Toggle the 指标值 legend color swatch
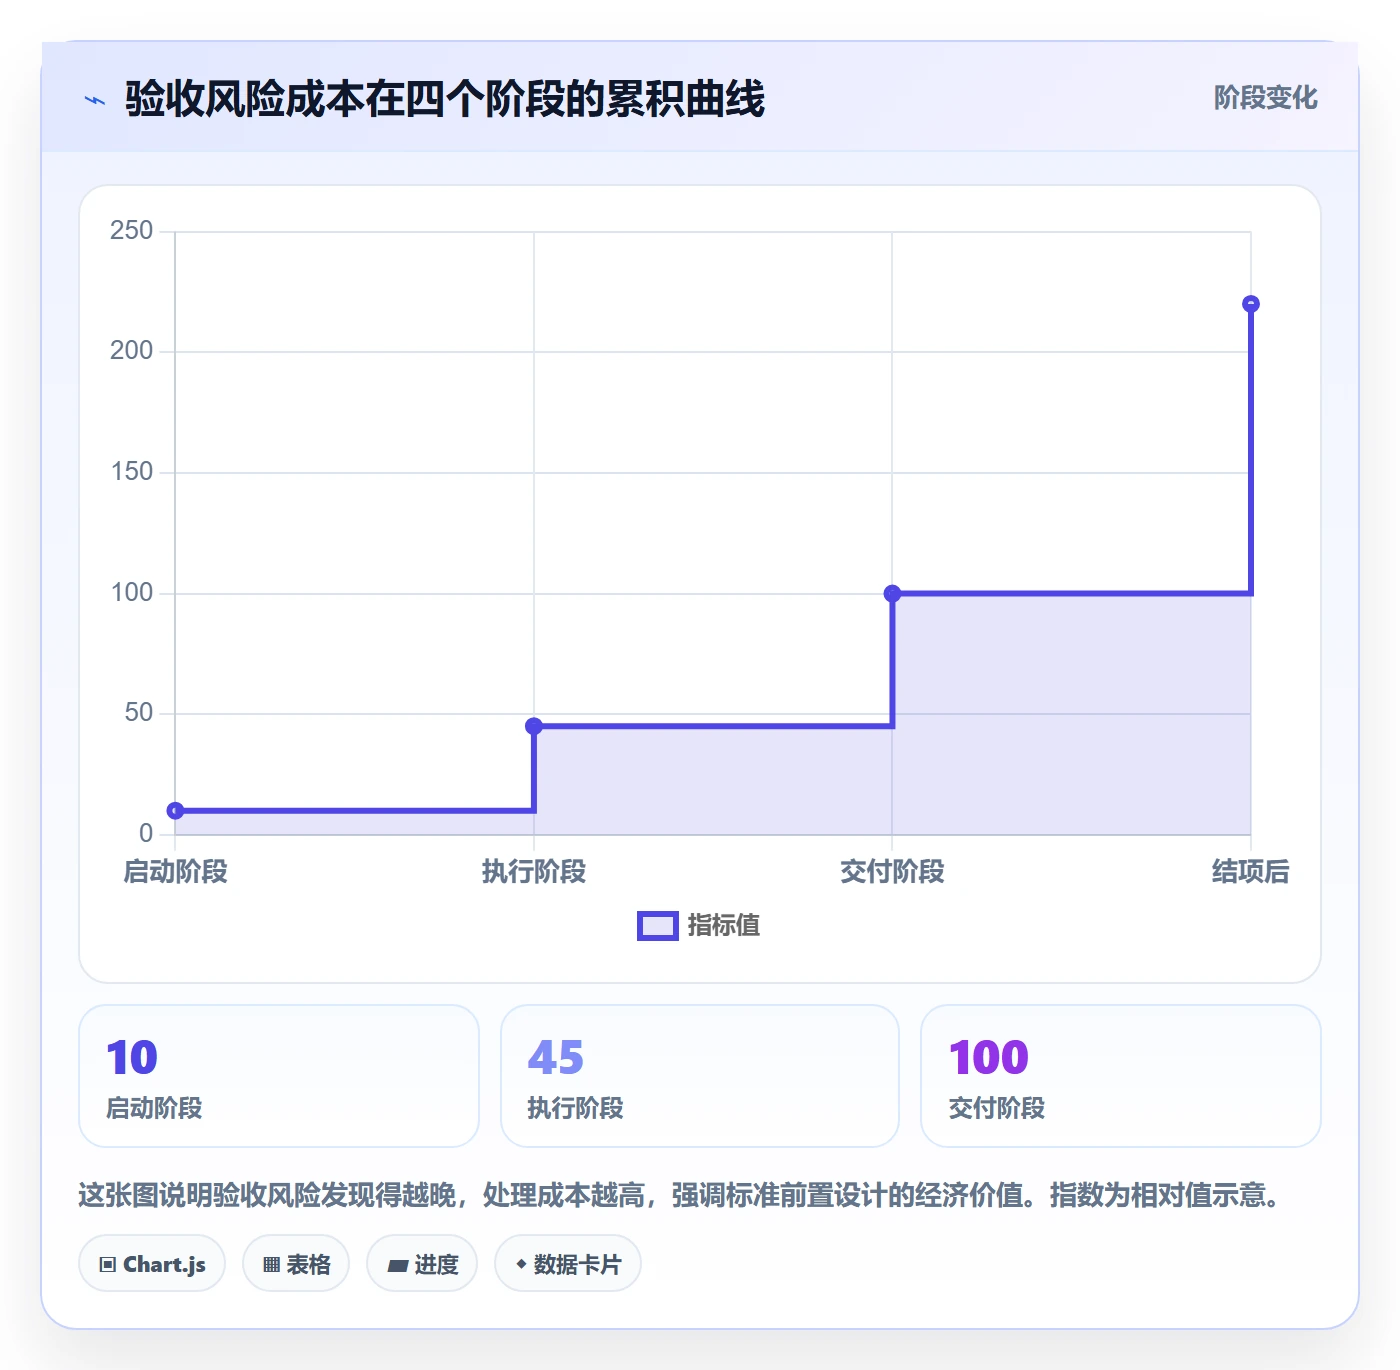This screenshot has height=1370, width=1400. point(658,926)
